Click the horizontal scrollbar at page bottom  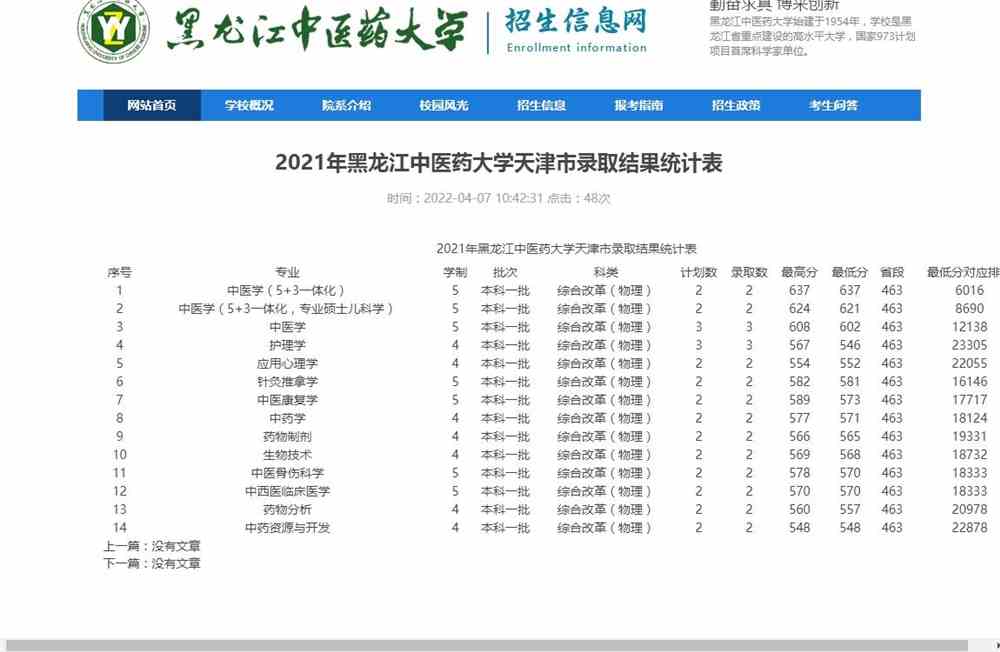pyautogui.click(x=487, y=646)
